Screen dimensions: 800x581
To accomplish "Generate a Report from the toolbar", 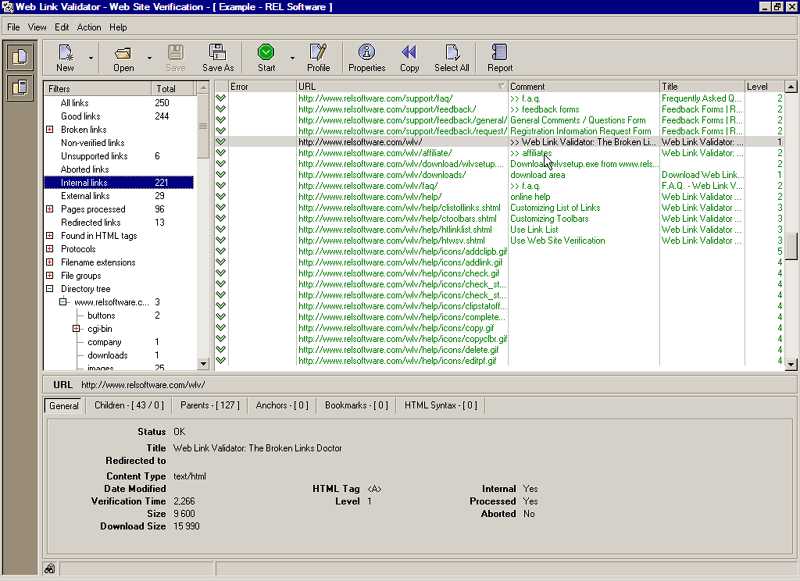I will coord(499,58).
